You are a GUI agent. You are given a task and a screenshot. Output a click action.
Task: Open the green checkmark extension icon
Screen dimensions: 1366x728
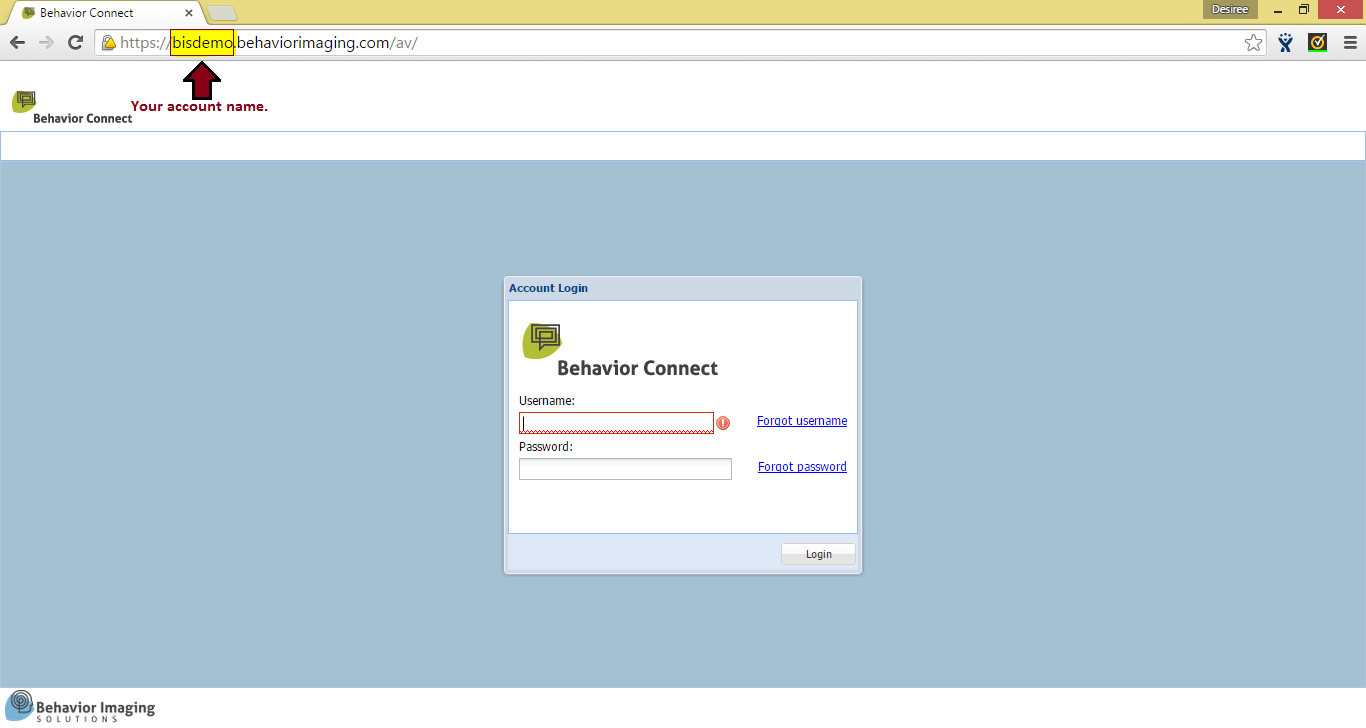(x=1317, y=43)
